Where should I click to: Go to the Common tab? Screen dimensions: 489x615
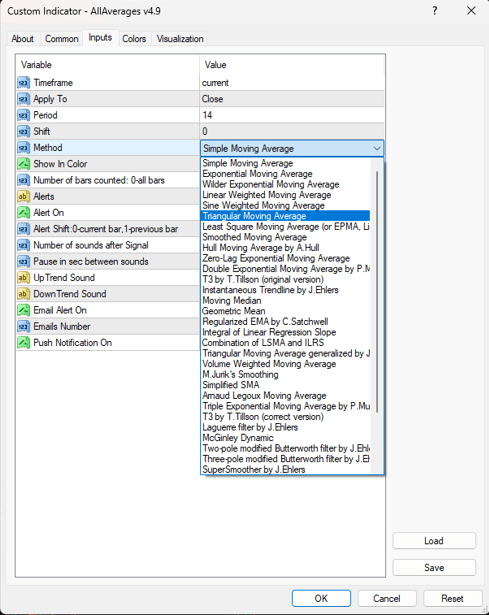click(62, 39)
